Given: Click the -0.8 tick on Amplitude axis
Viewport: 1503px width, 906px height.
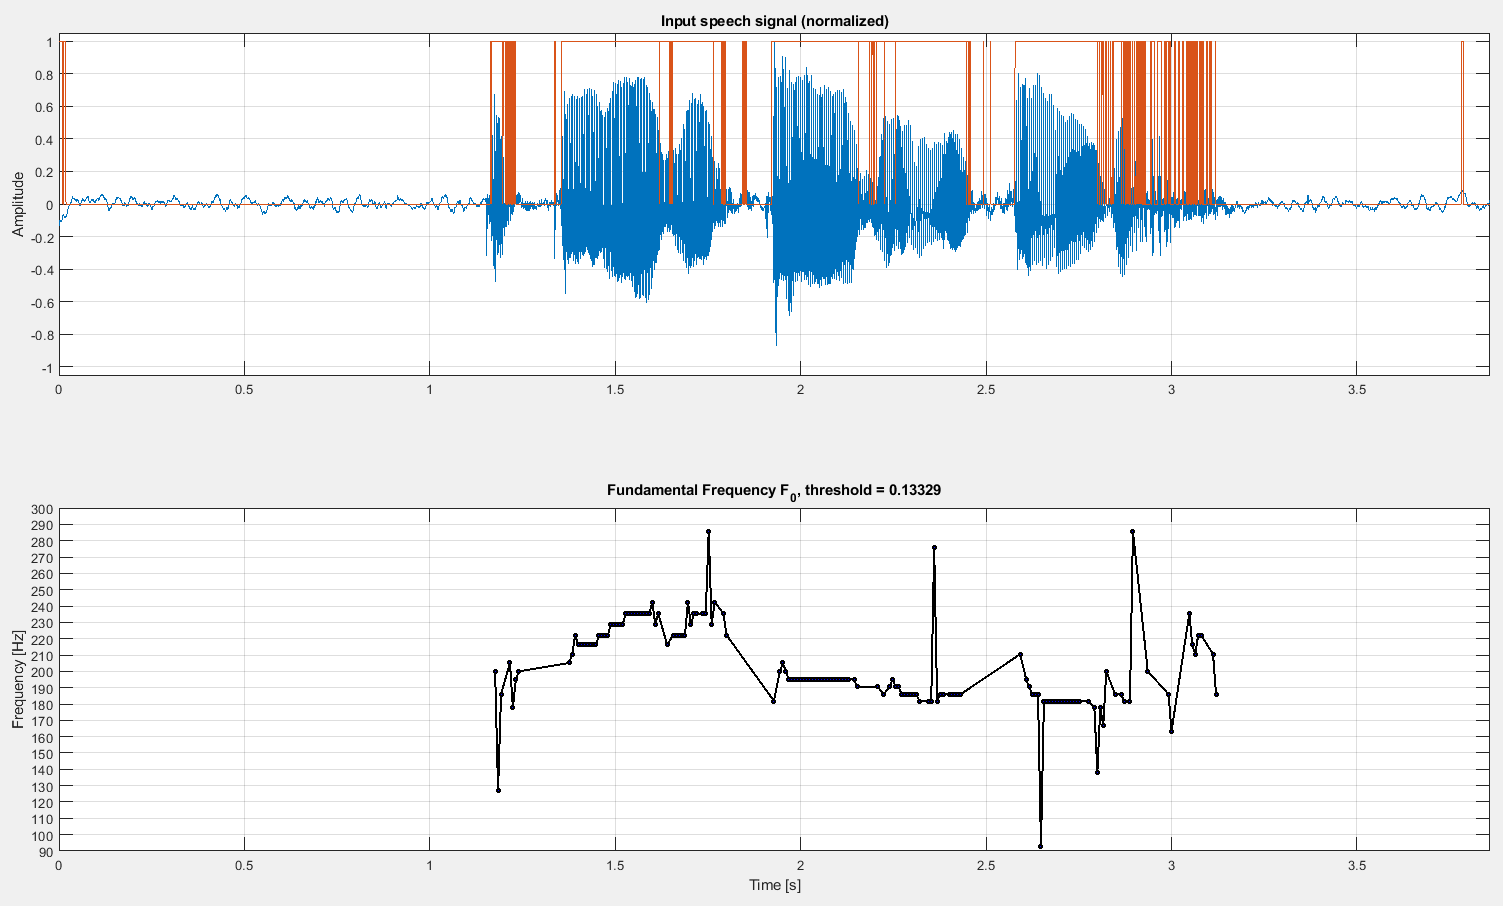Looking at the screenshot, I should point(42,335).
